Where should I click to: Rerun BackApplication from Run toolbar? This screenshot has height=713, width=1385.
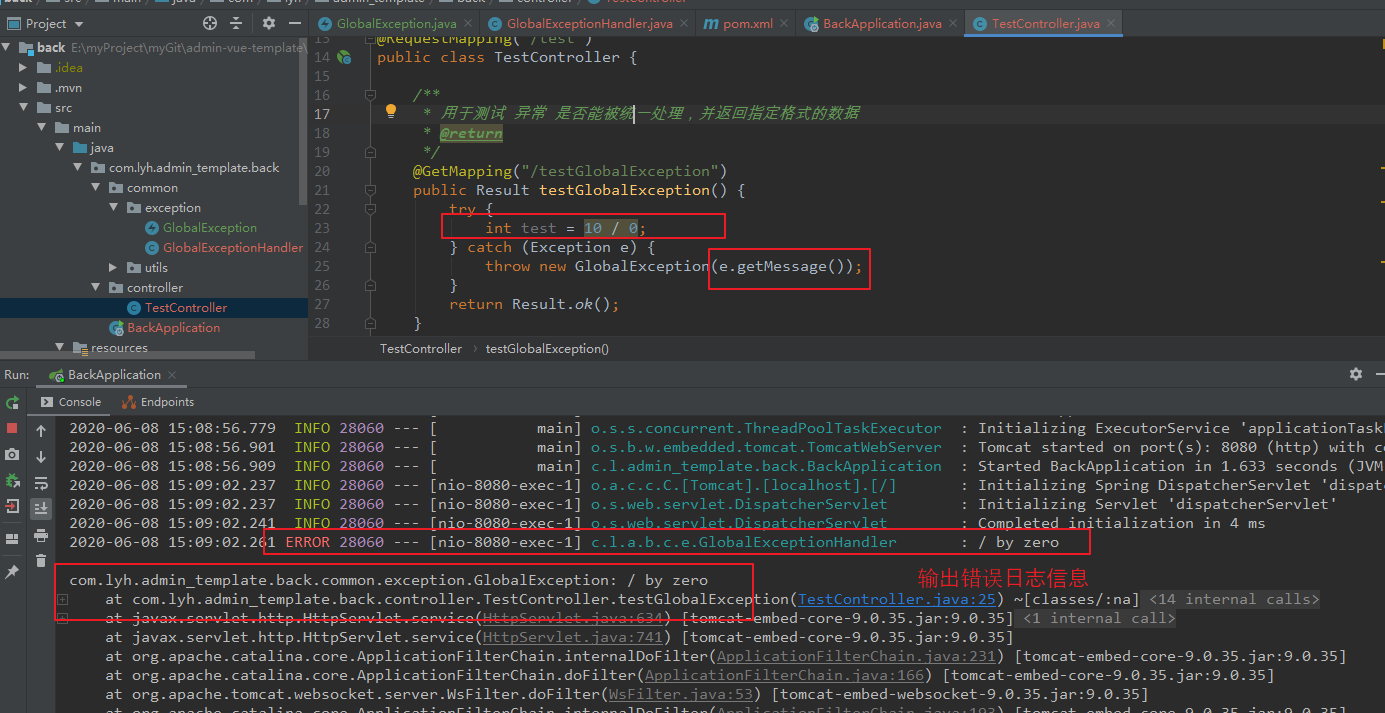[x=12, y=402]
